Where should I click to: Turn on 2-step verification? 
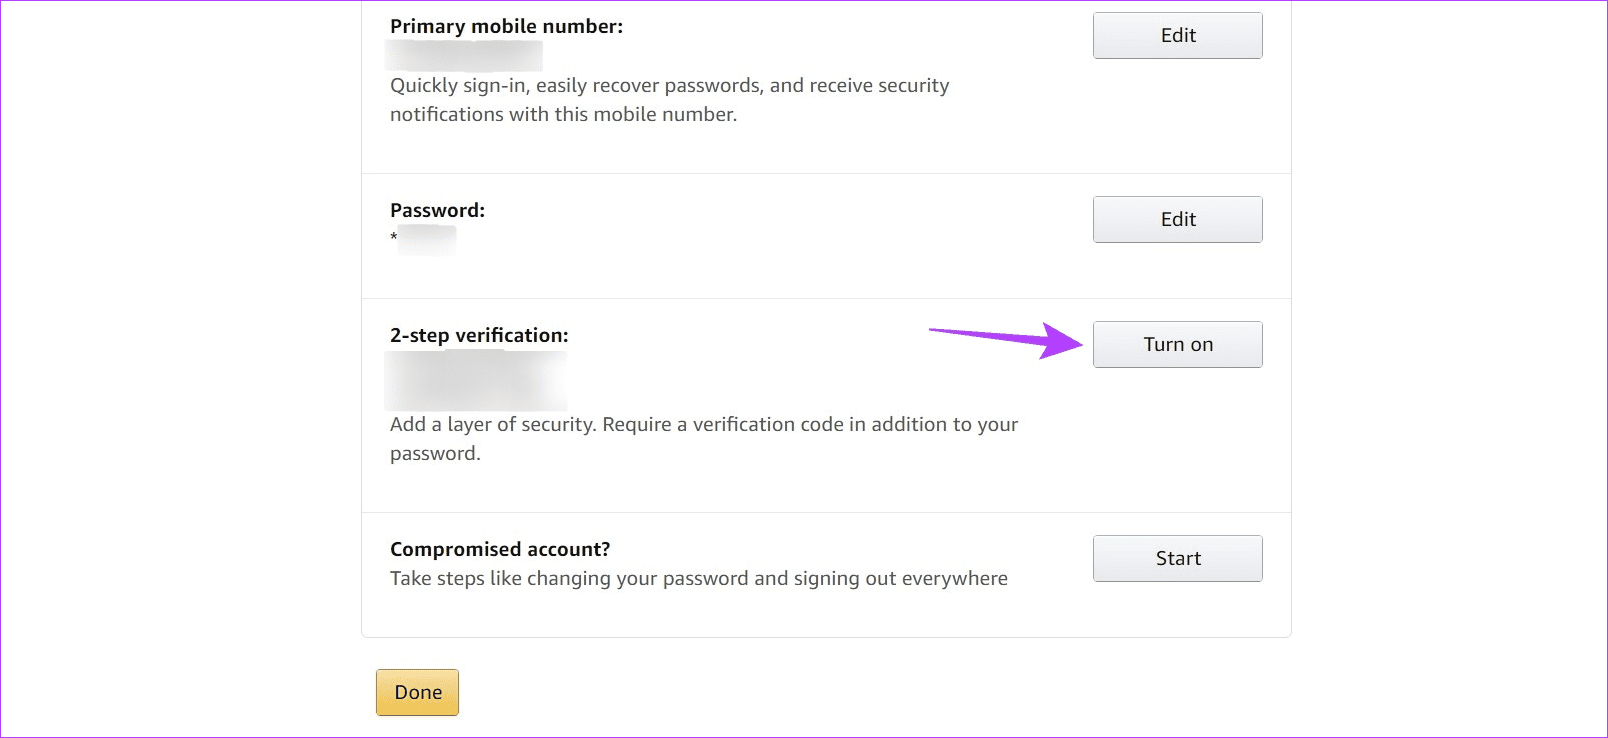pyautogui.click(x=1177, y=344)
